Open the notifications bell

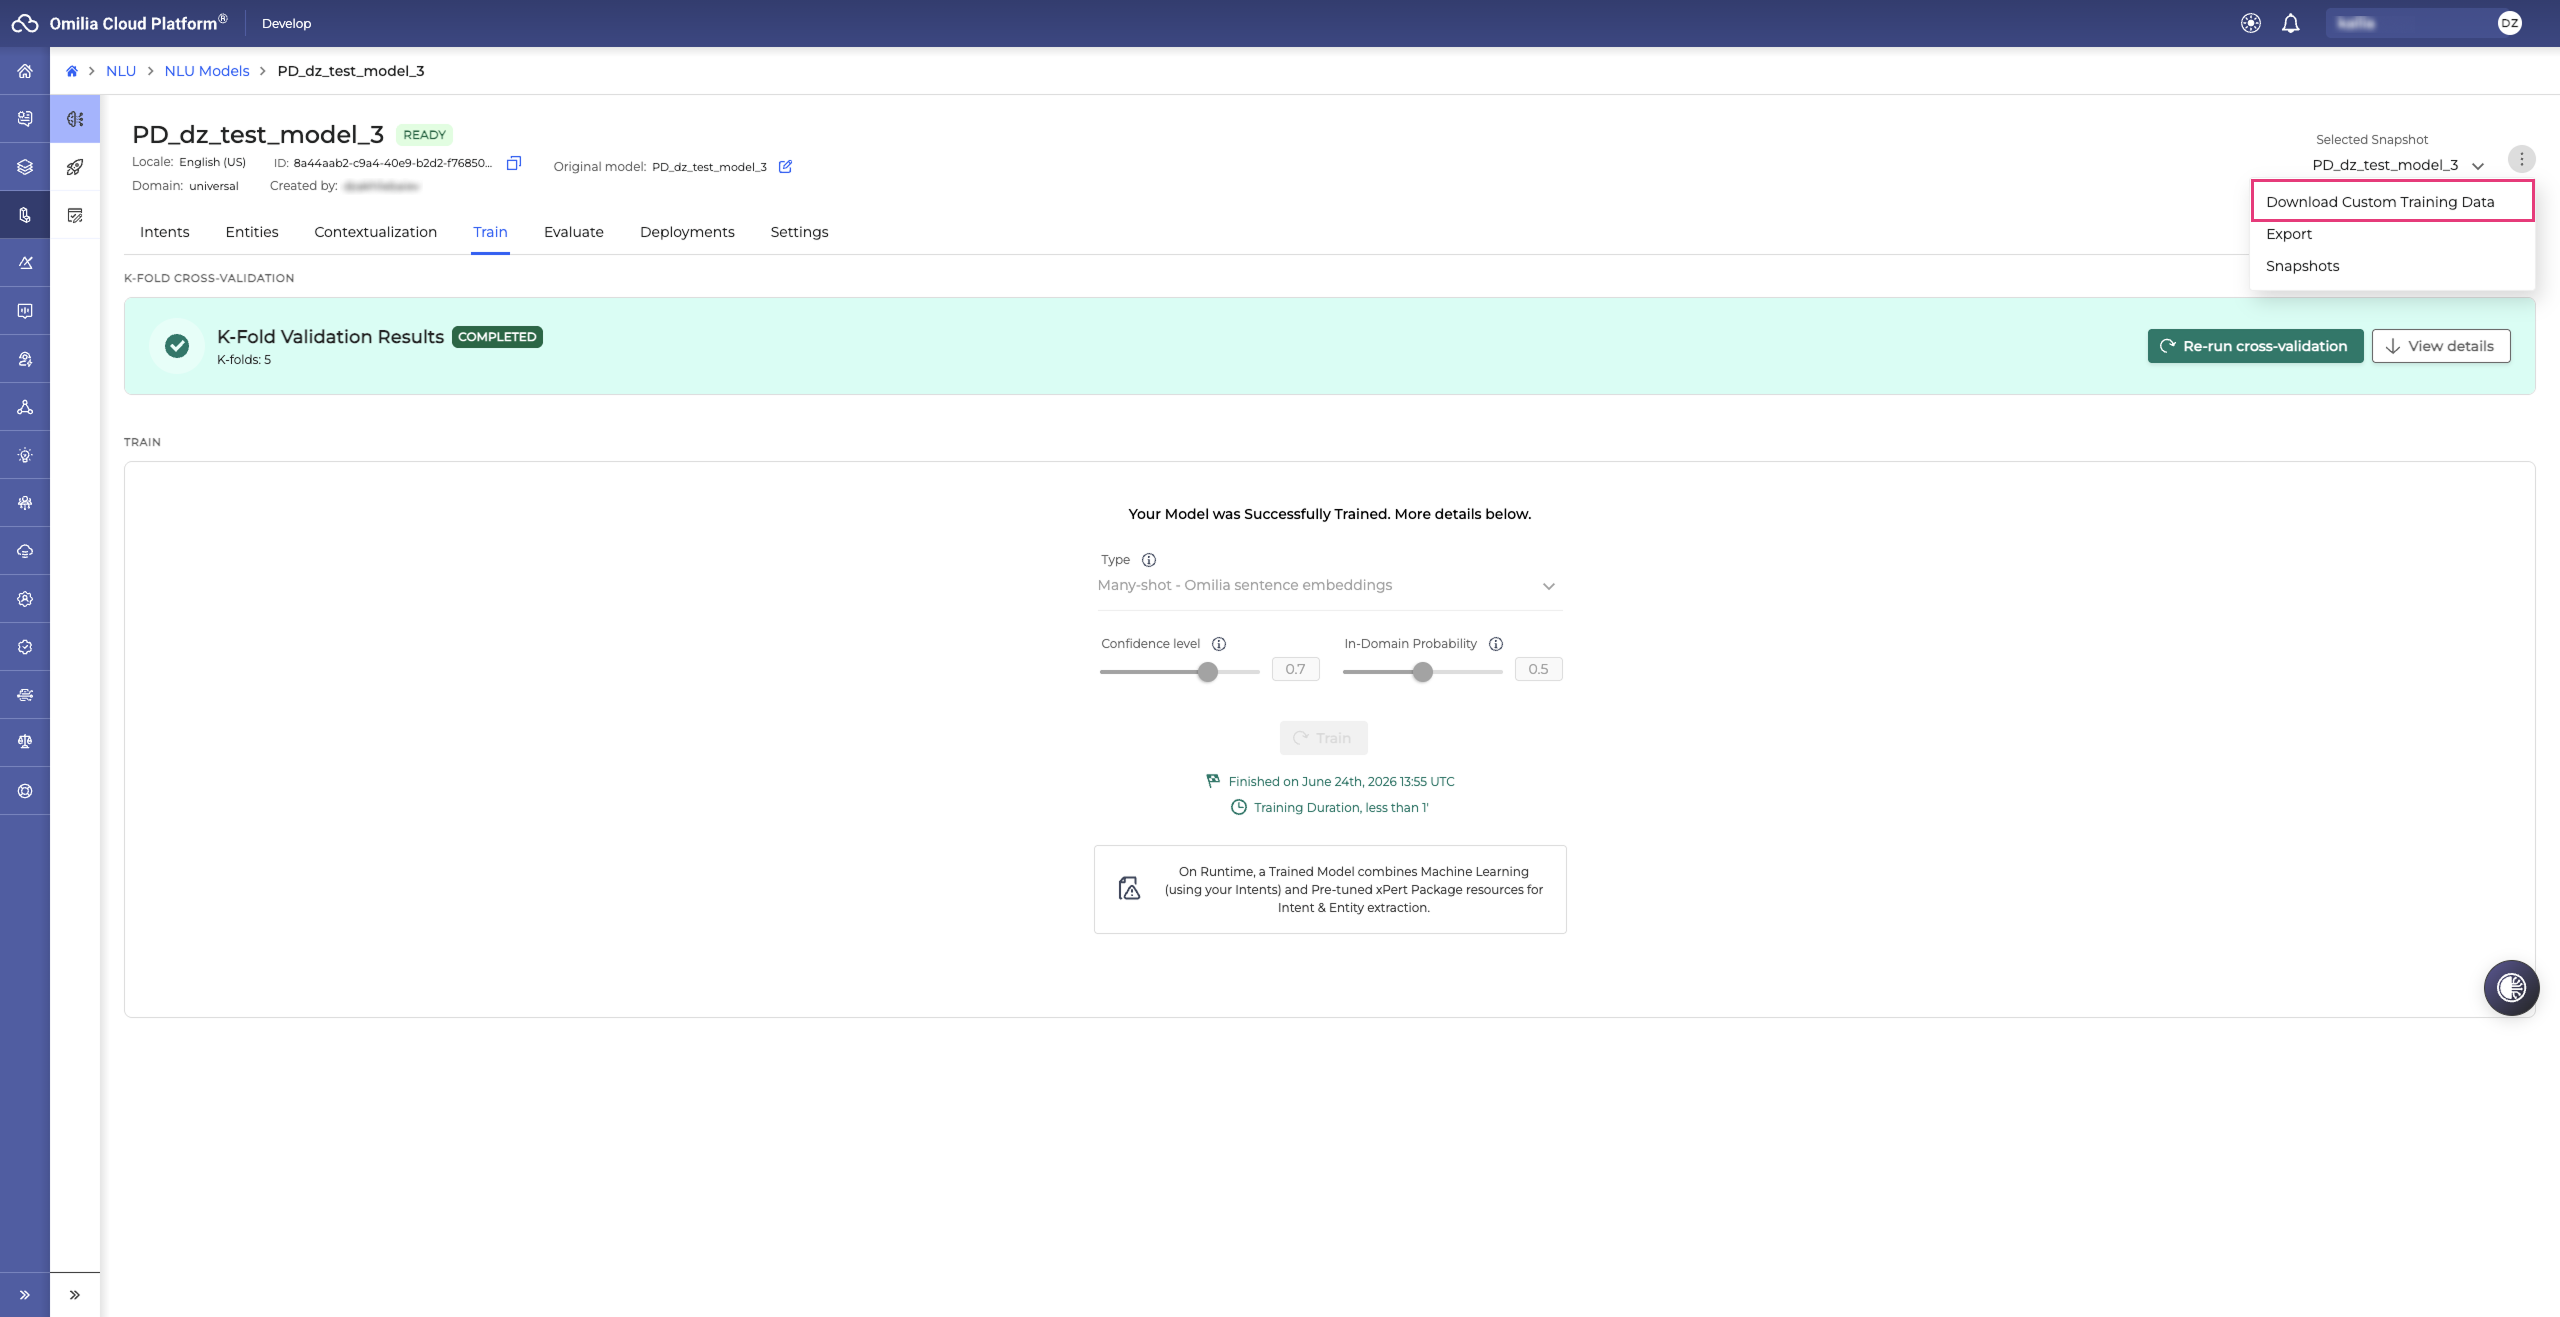[2291, 23]
